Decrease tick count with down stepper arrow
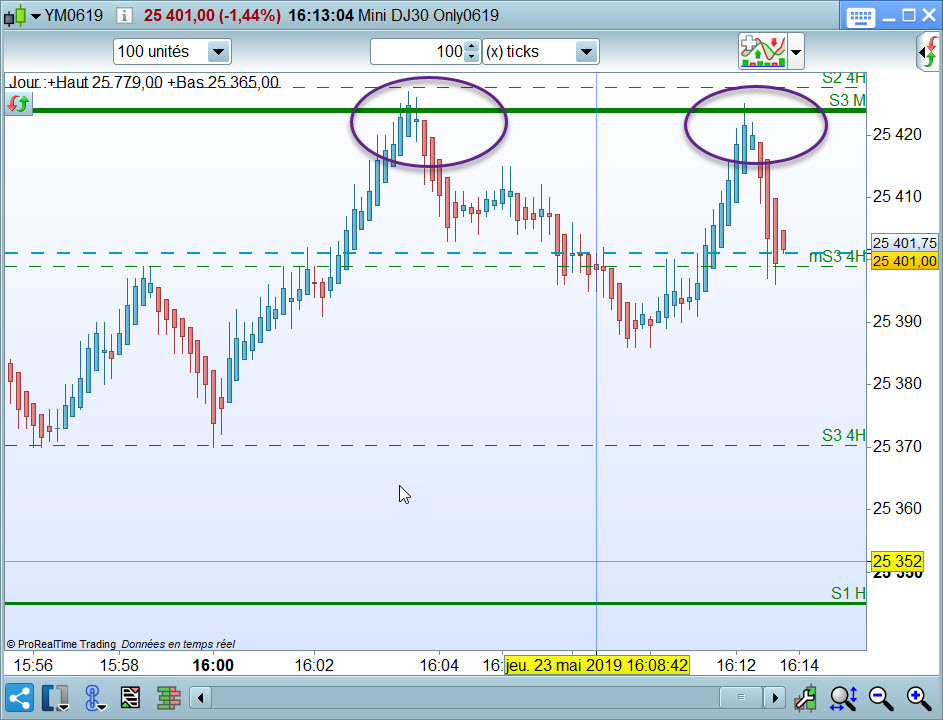 pyautogui.click(x=472, y=58)
